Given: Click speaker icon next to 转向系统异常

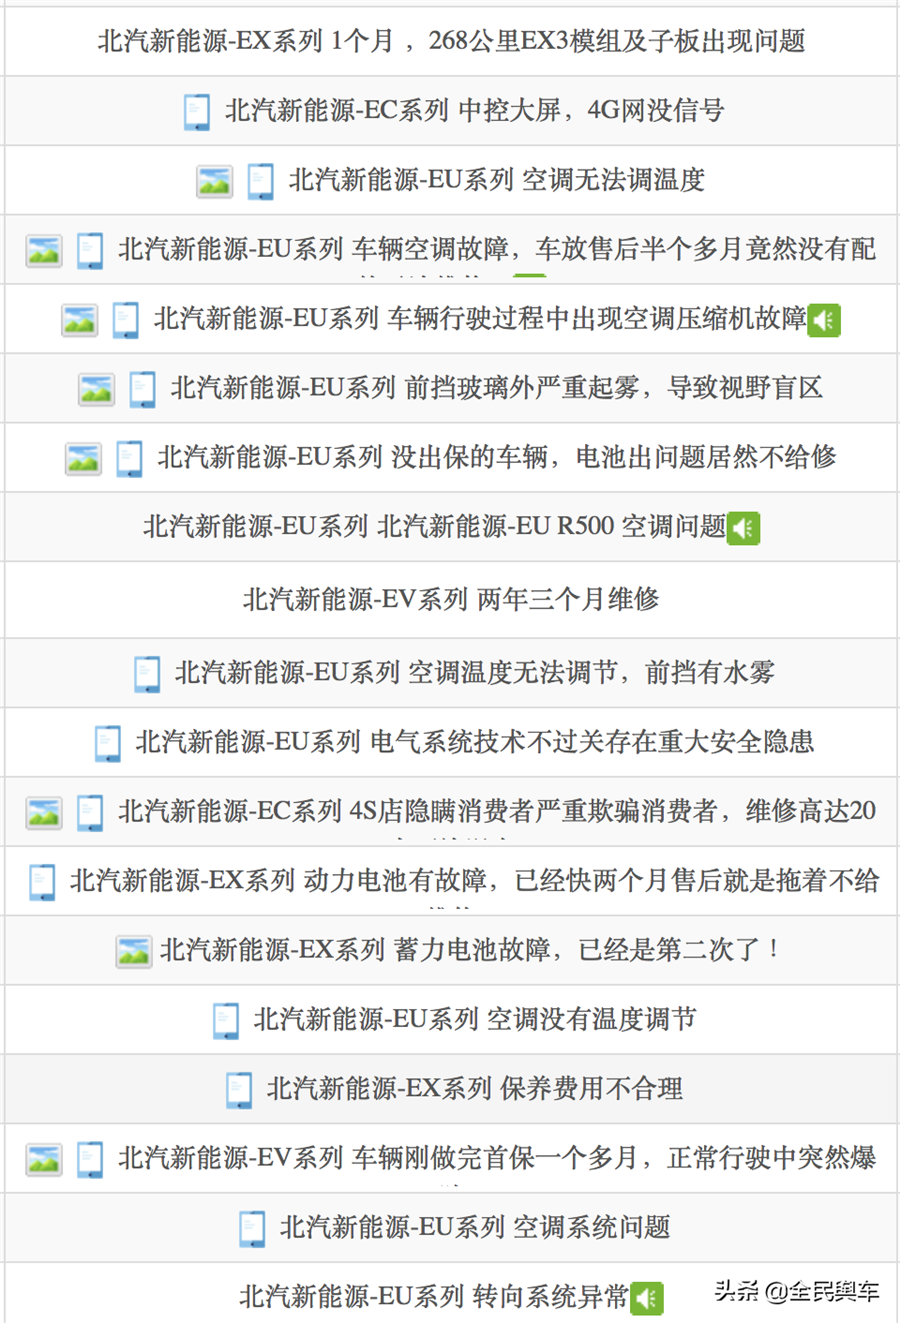Looking at the screenshot, I should [647, 1298].
